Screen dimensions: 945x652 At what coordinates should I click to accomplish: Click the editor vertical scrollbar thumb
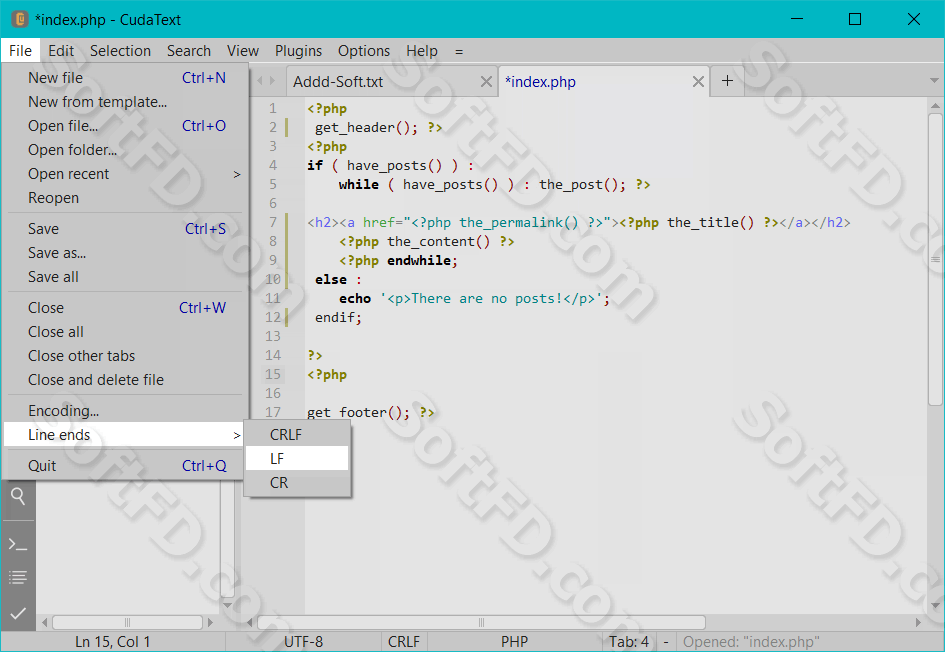(935, 260)
